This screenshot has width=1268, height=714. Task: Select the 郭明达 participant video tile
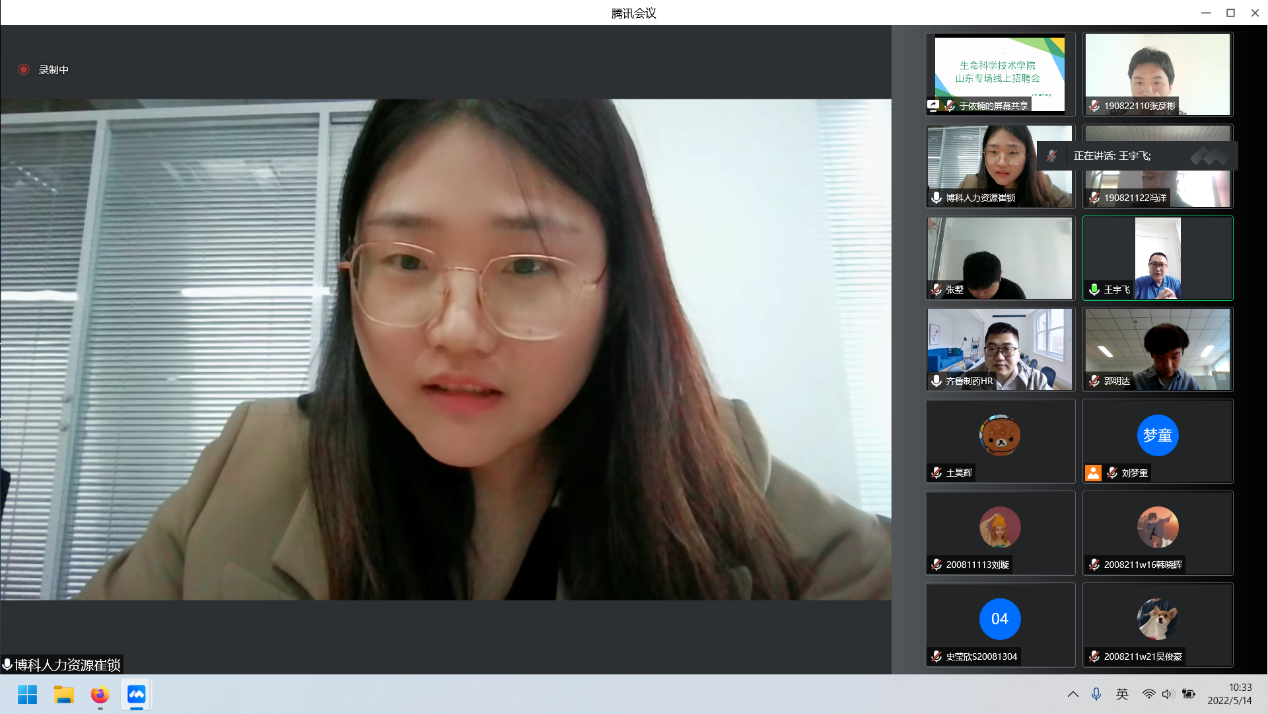click(1157, 349)
